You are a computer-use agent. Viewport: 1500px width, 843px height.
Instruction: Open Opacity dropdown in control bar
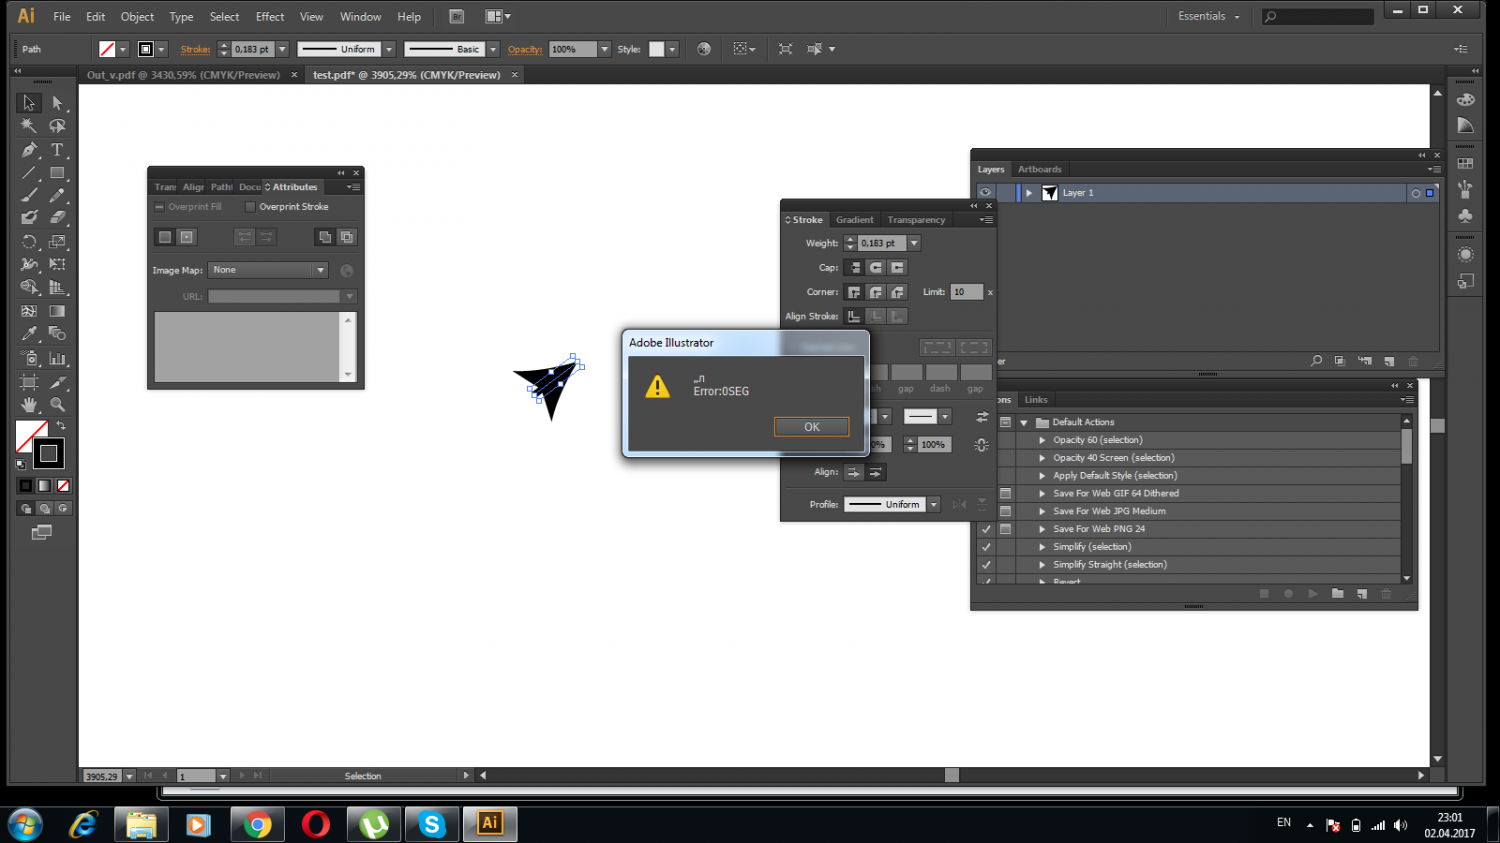pyautogui.click(x=604, y=49)
